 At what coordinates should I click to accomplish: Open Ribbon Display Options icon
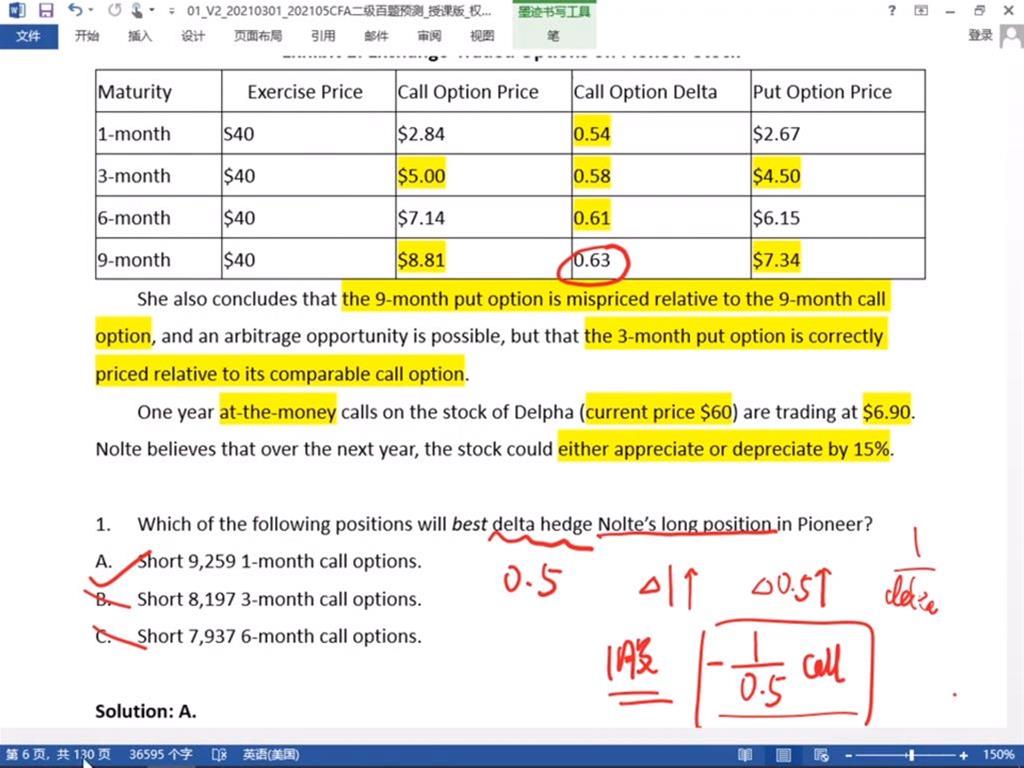(921, 10)
